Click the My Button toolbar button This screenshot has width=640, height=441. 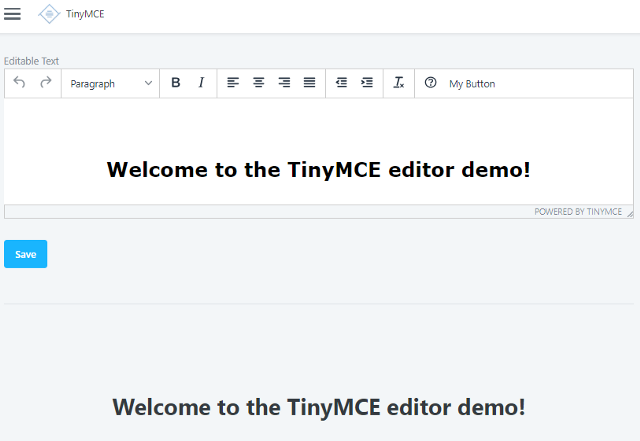[x=472, y=84]
